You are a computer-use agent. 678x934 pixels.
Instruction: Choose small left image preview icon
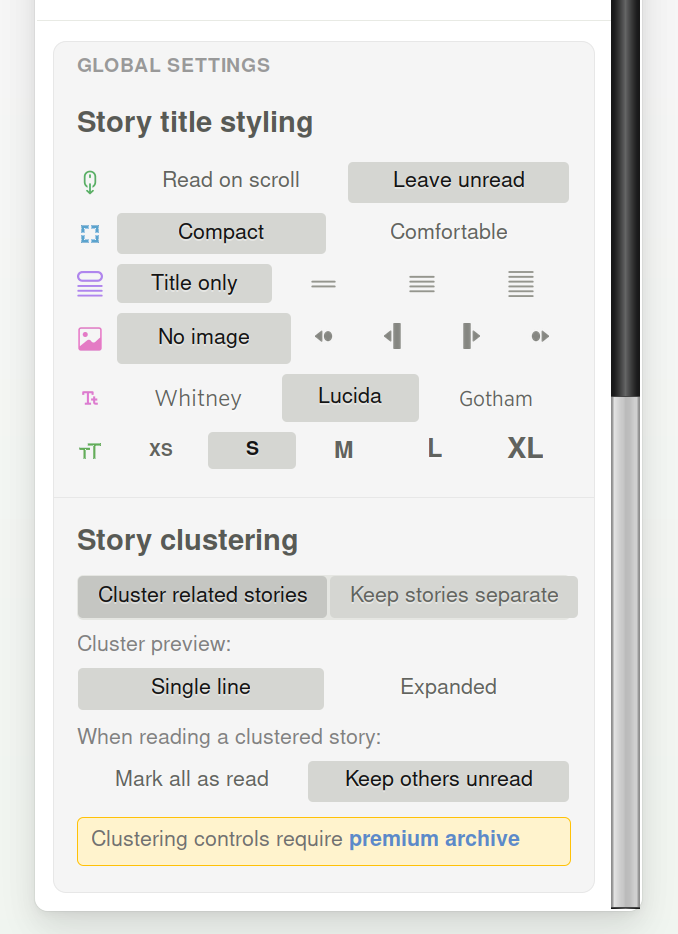[x=323, y=337]
